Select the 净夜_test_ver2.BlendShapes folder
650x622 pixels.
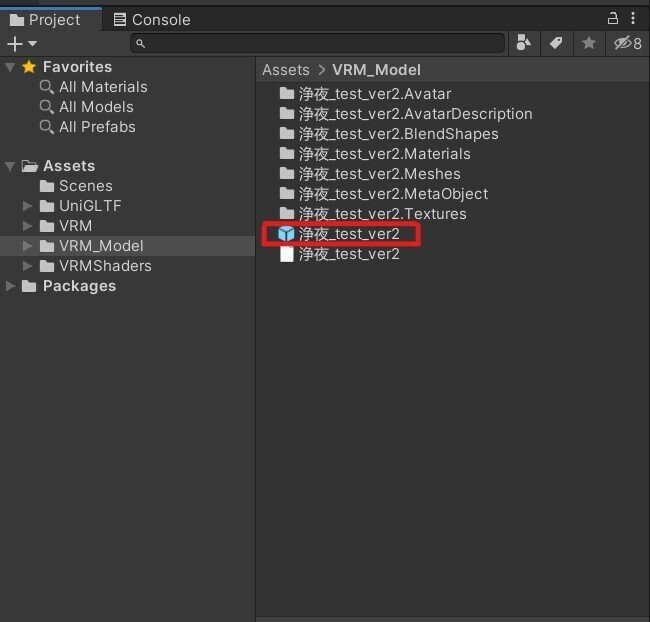coord(389,134)
